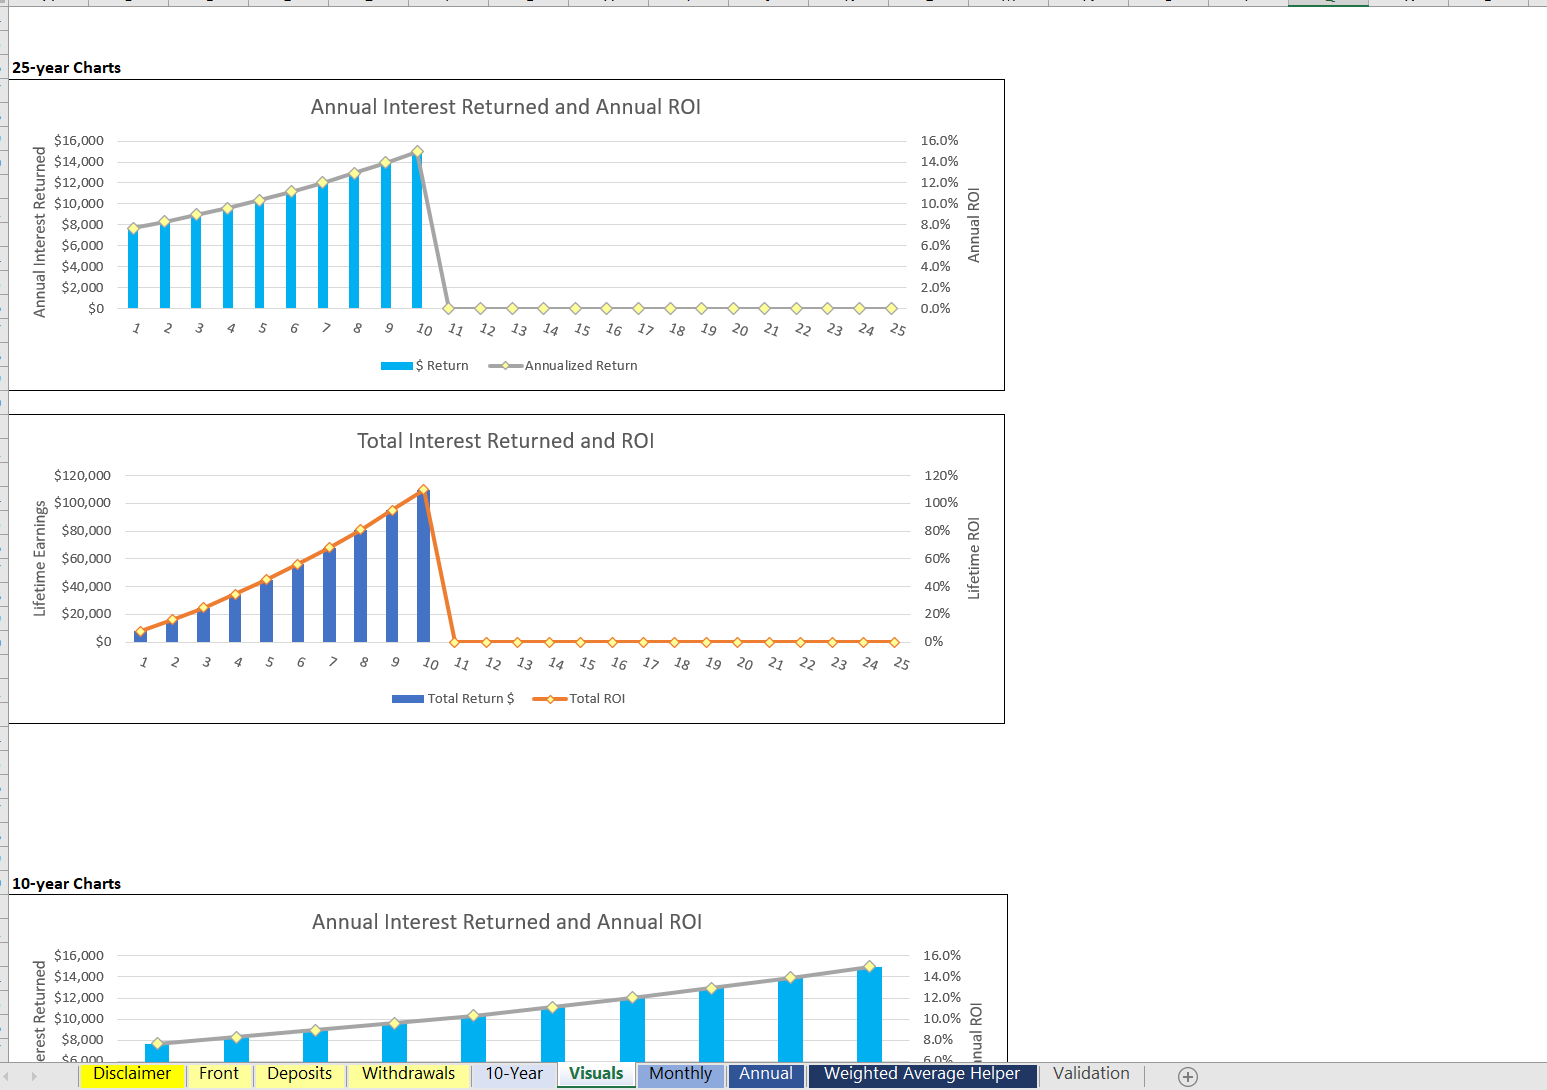Click the Annual Interest Returned axis title
The width and height of the screenshot is (1547, 1090).
coord(40,232)
